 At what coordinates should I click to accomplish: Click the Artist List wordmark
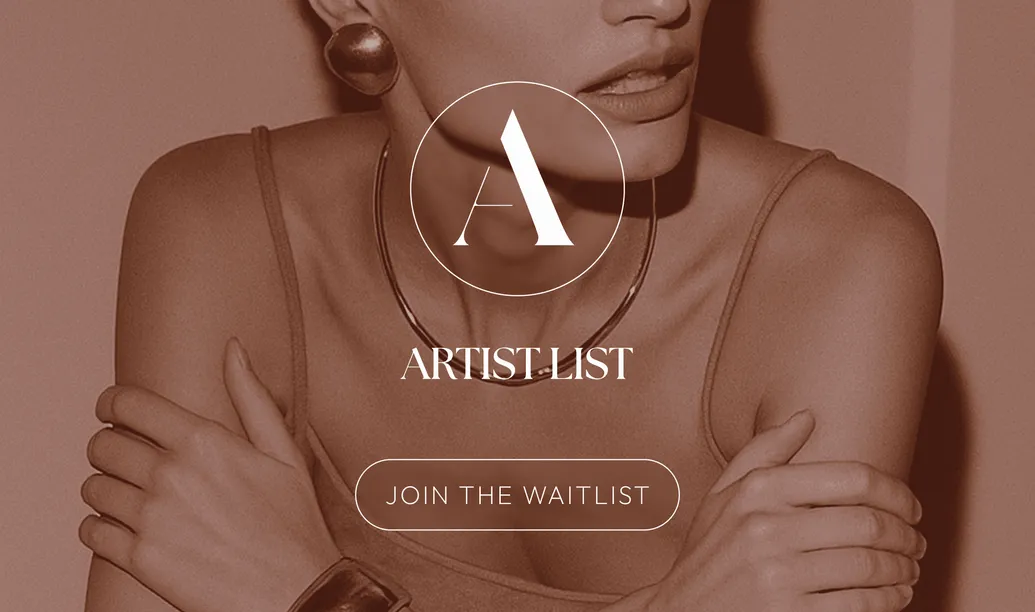pyautogui.click(x=517, y=363)
